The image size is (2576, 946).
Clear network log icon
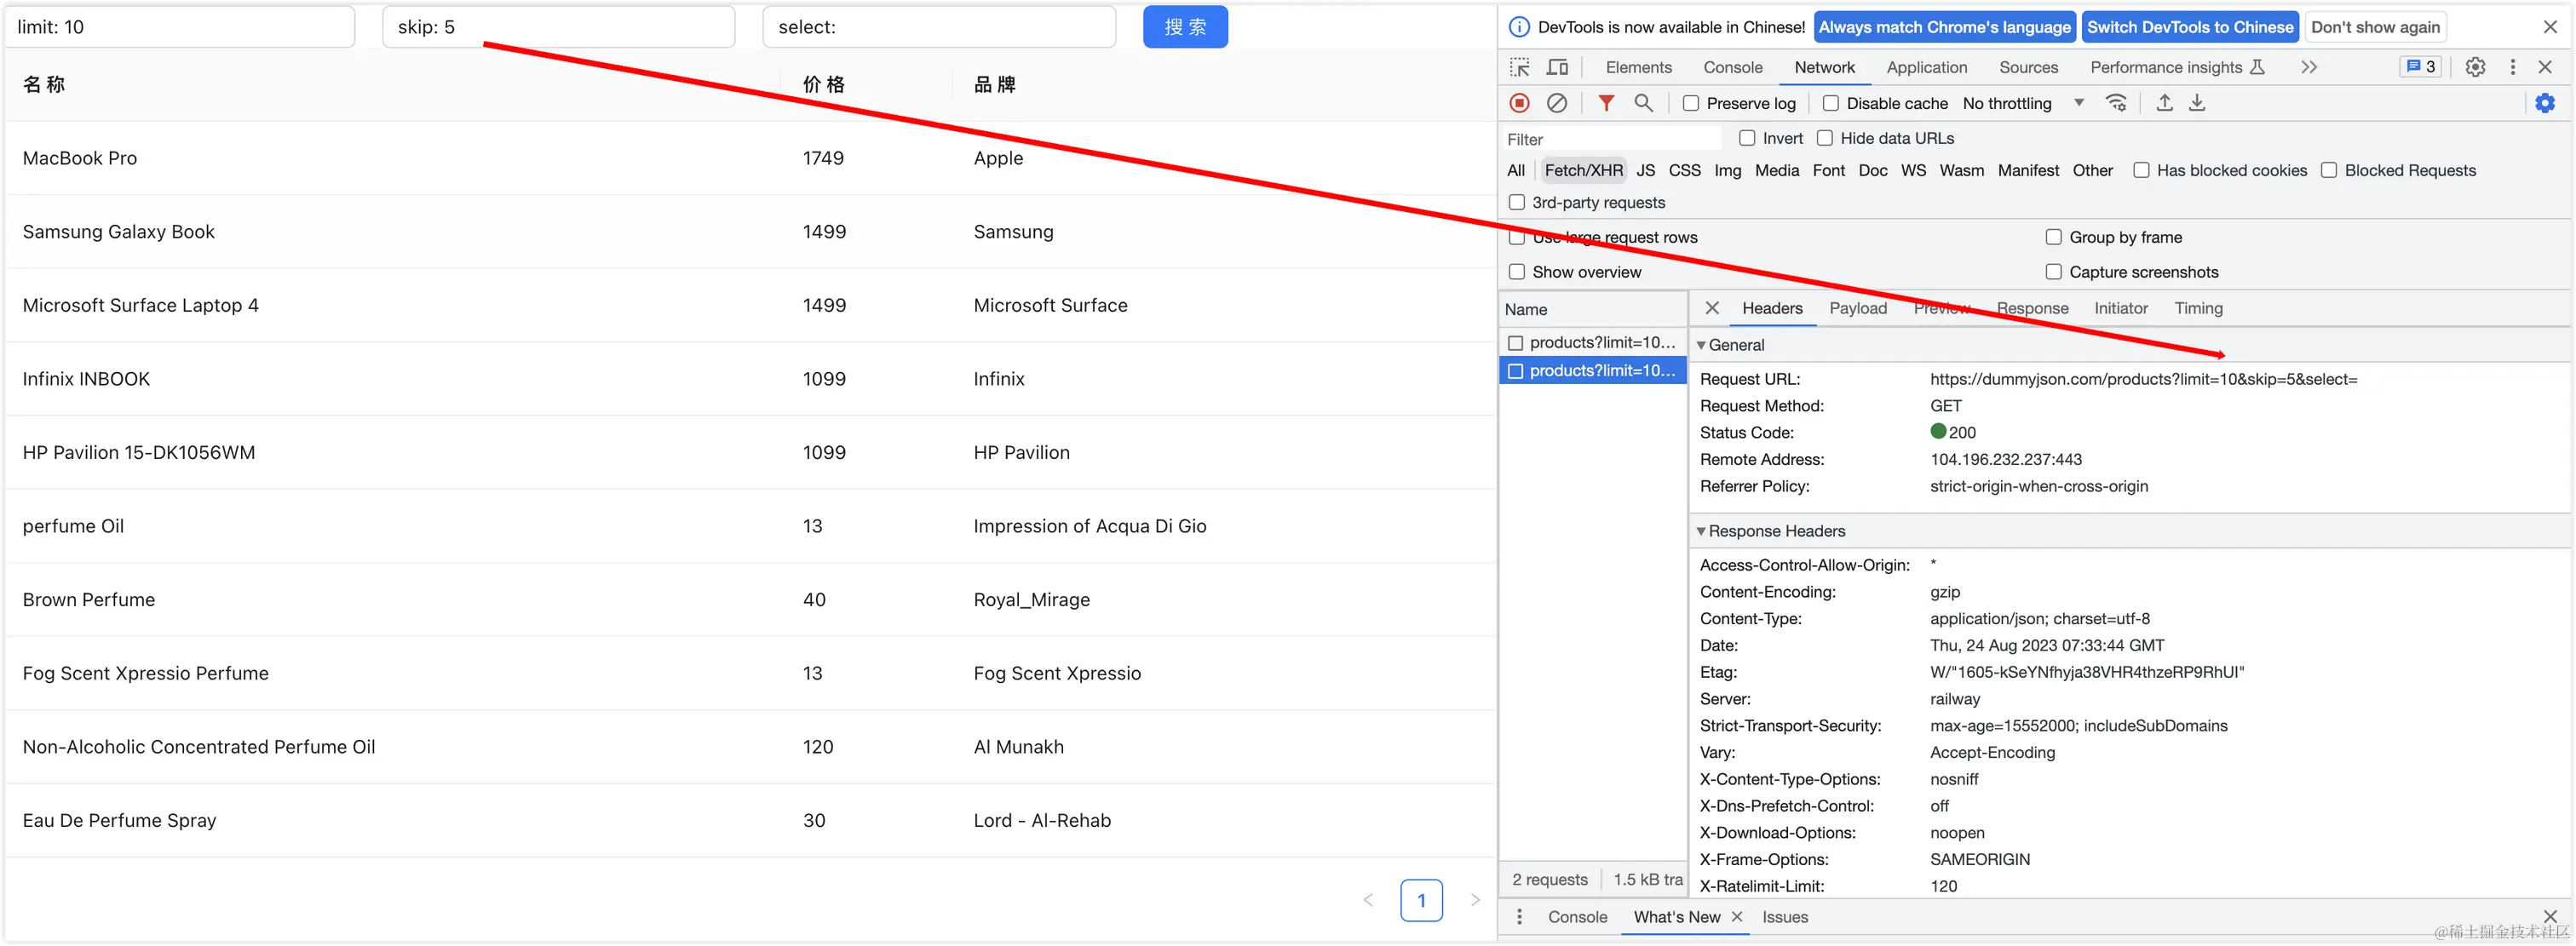1557,103
